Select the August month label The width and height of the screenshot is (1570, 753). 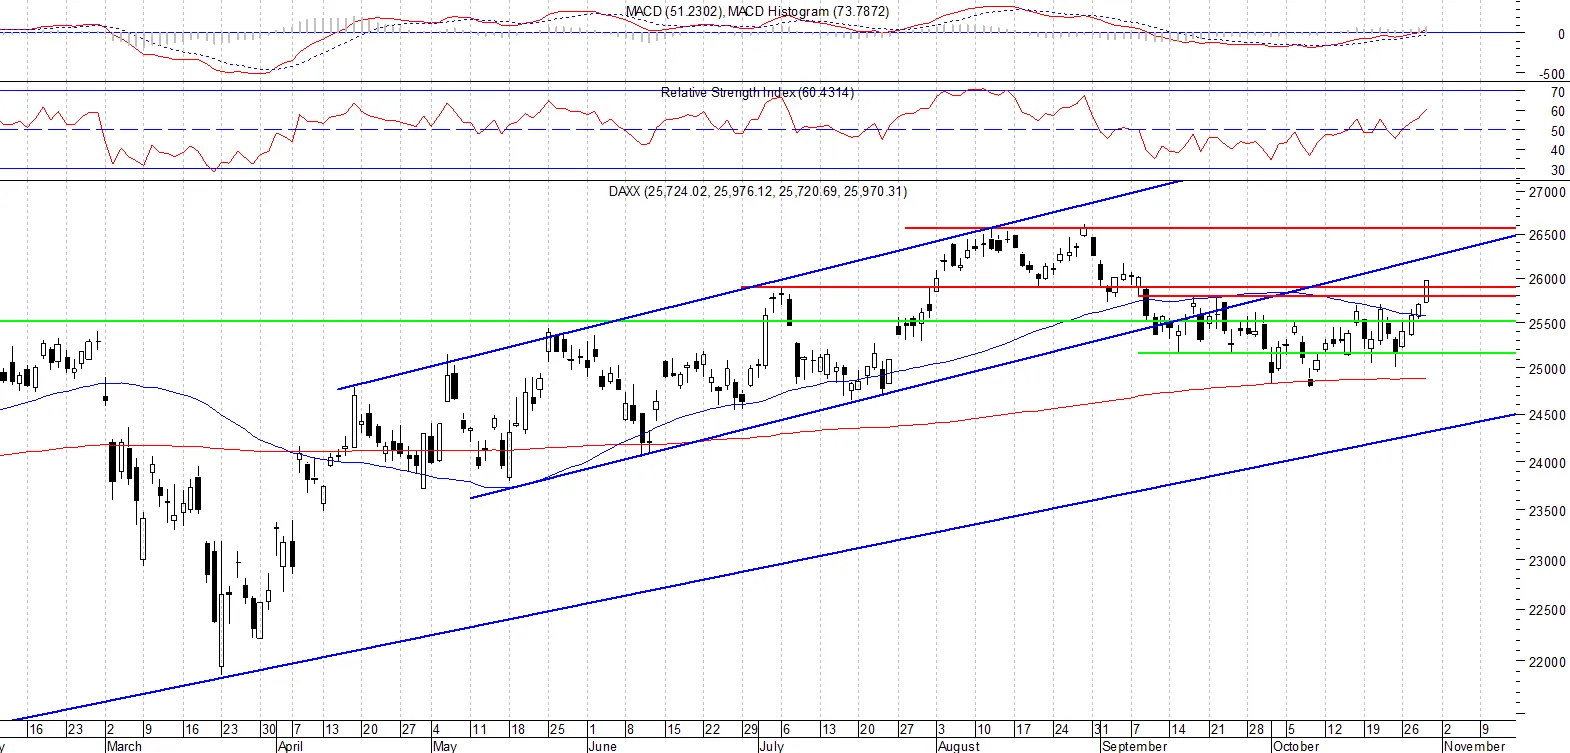point(959,746)
